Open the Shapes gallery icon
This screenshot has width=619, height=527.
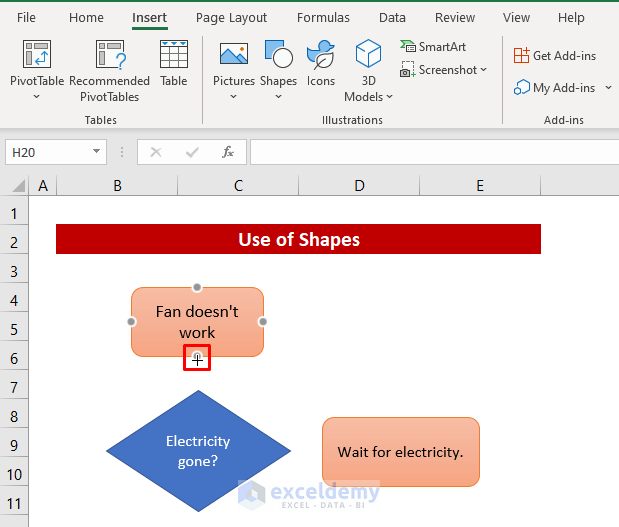click(278, 54)
